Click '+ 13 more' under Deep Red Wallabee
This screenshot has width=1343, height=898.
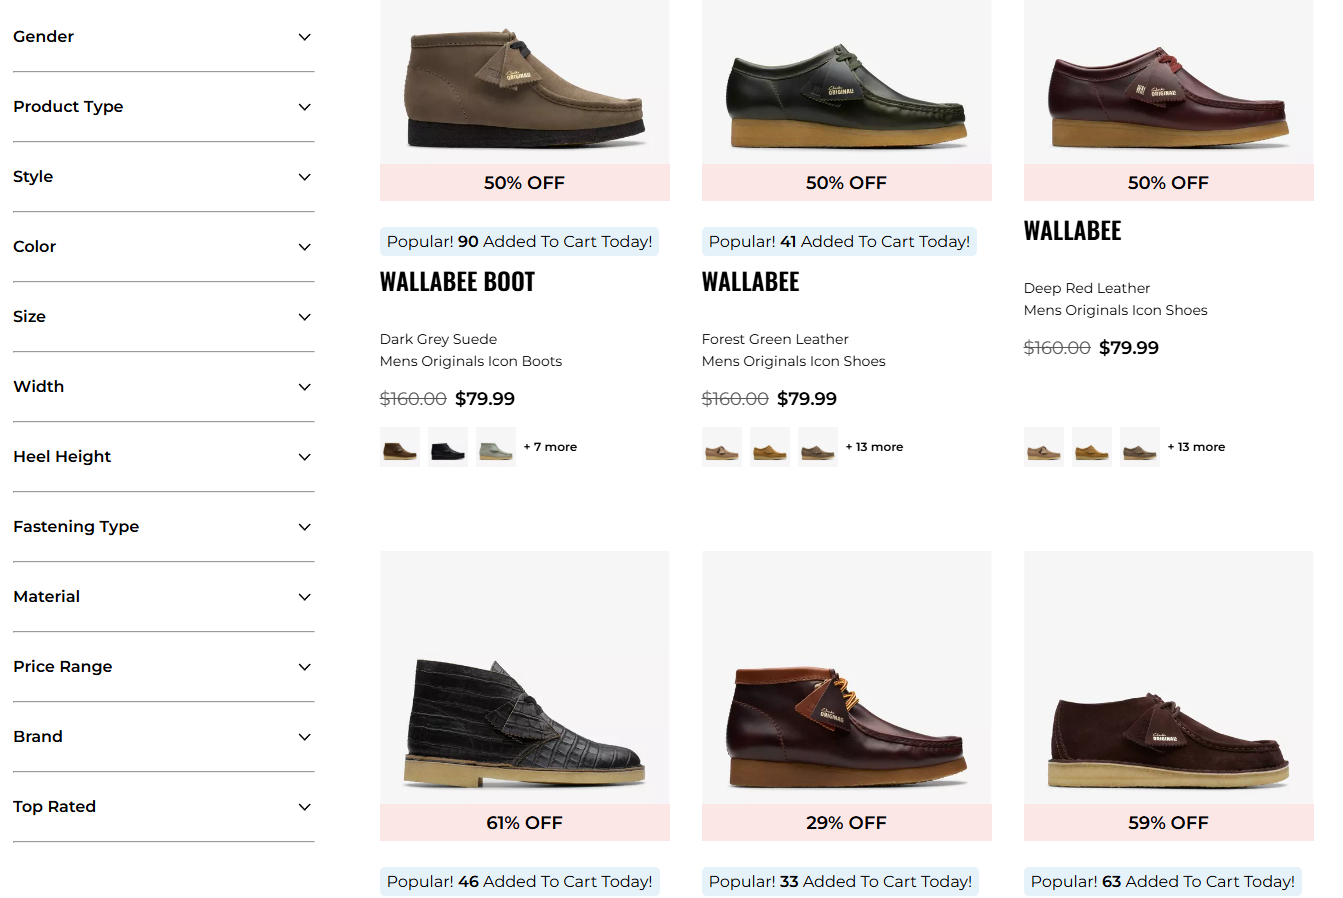click(x=1197, y=447)
